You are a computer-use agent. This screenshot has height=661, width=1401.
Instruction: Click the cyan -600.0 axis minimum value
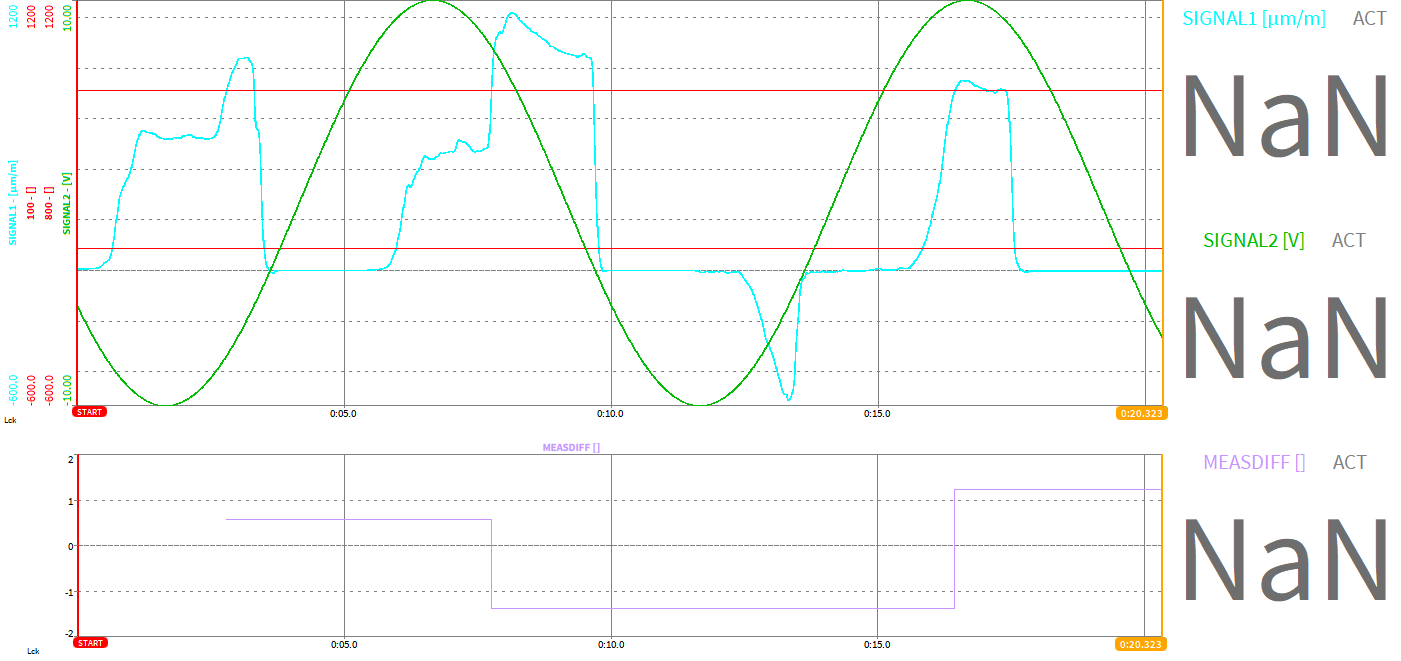[13, 387]
